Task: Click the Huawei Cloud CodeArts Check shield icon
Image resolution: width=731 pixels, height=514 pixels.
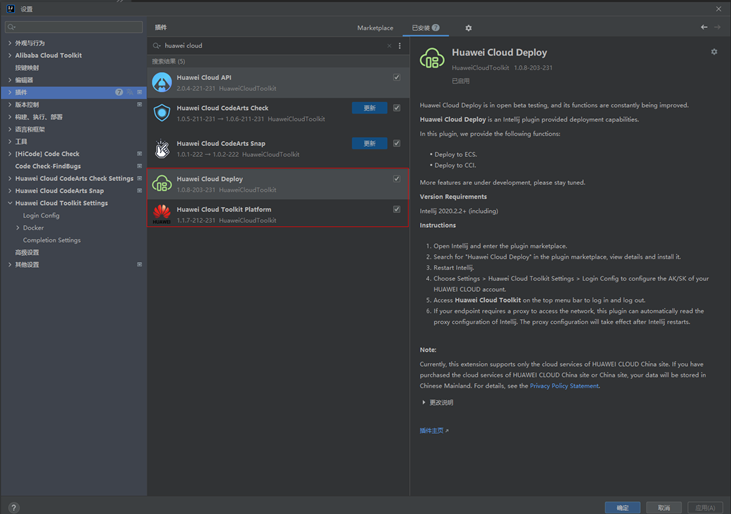Action: coord(162,113)
